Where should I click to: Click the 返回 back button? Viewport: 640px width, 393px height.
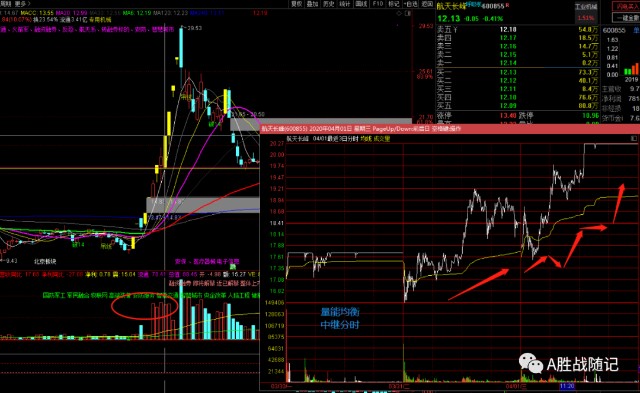[427, 4]
